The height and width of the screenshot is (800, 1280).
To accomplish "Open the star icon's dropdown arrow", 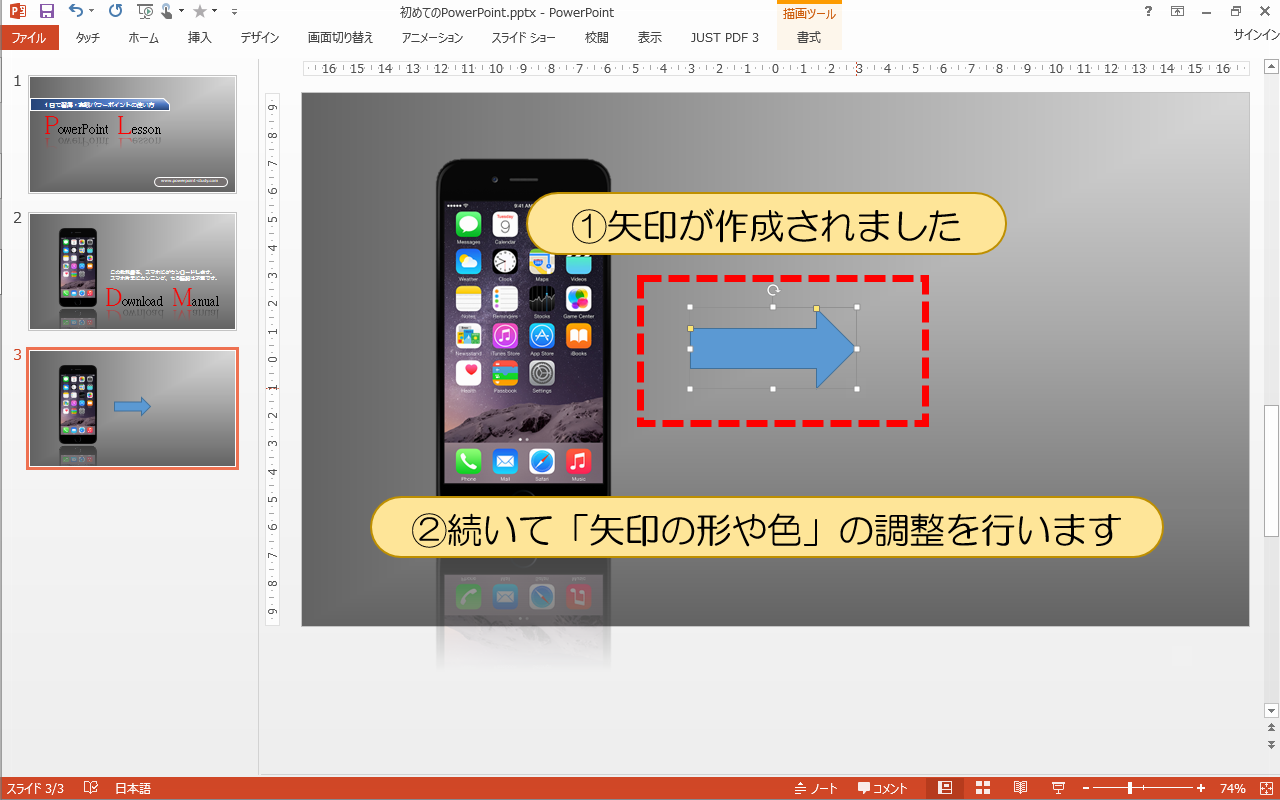I will click(x=216, y=12).
